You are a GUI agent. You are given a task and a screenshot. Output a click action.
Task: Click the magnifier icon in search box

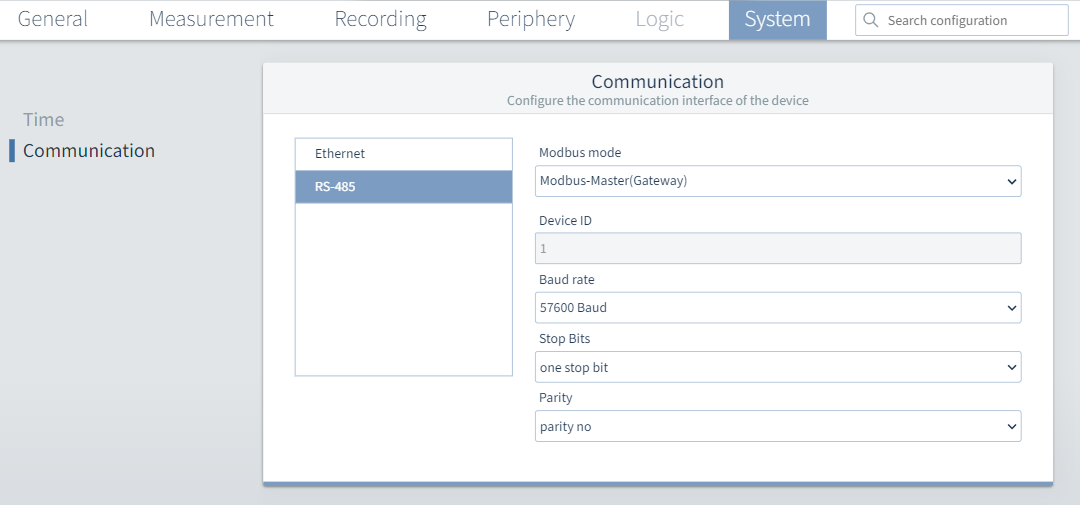pyautogui.click(x=871, y=21)
